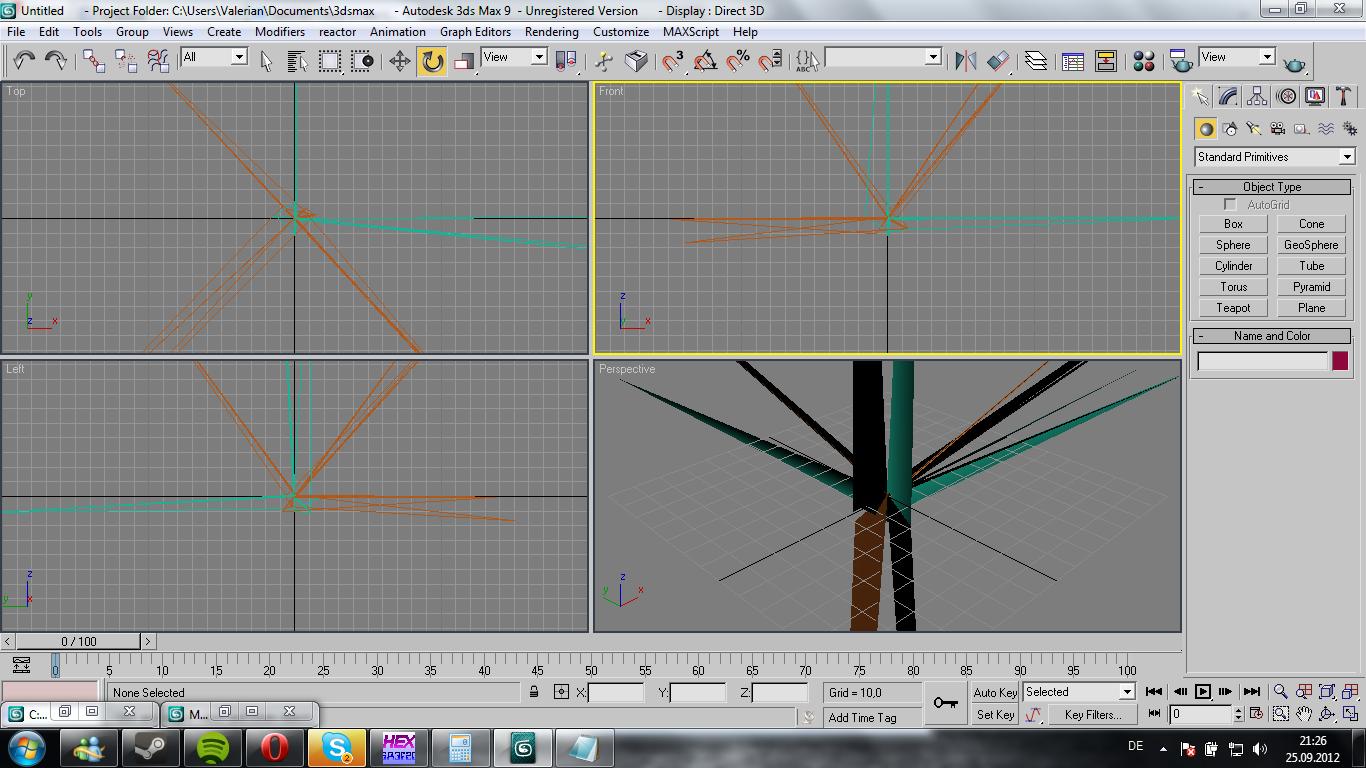Viewport: 1366px width, 768px height.
Task: Click Edit Named Selection Sets icon
Action: pyautogui.click(x=806, y=61)
